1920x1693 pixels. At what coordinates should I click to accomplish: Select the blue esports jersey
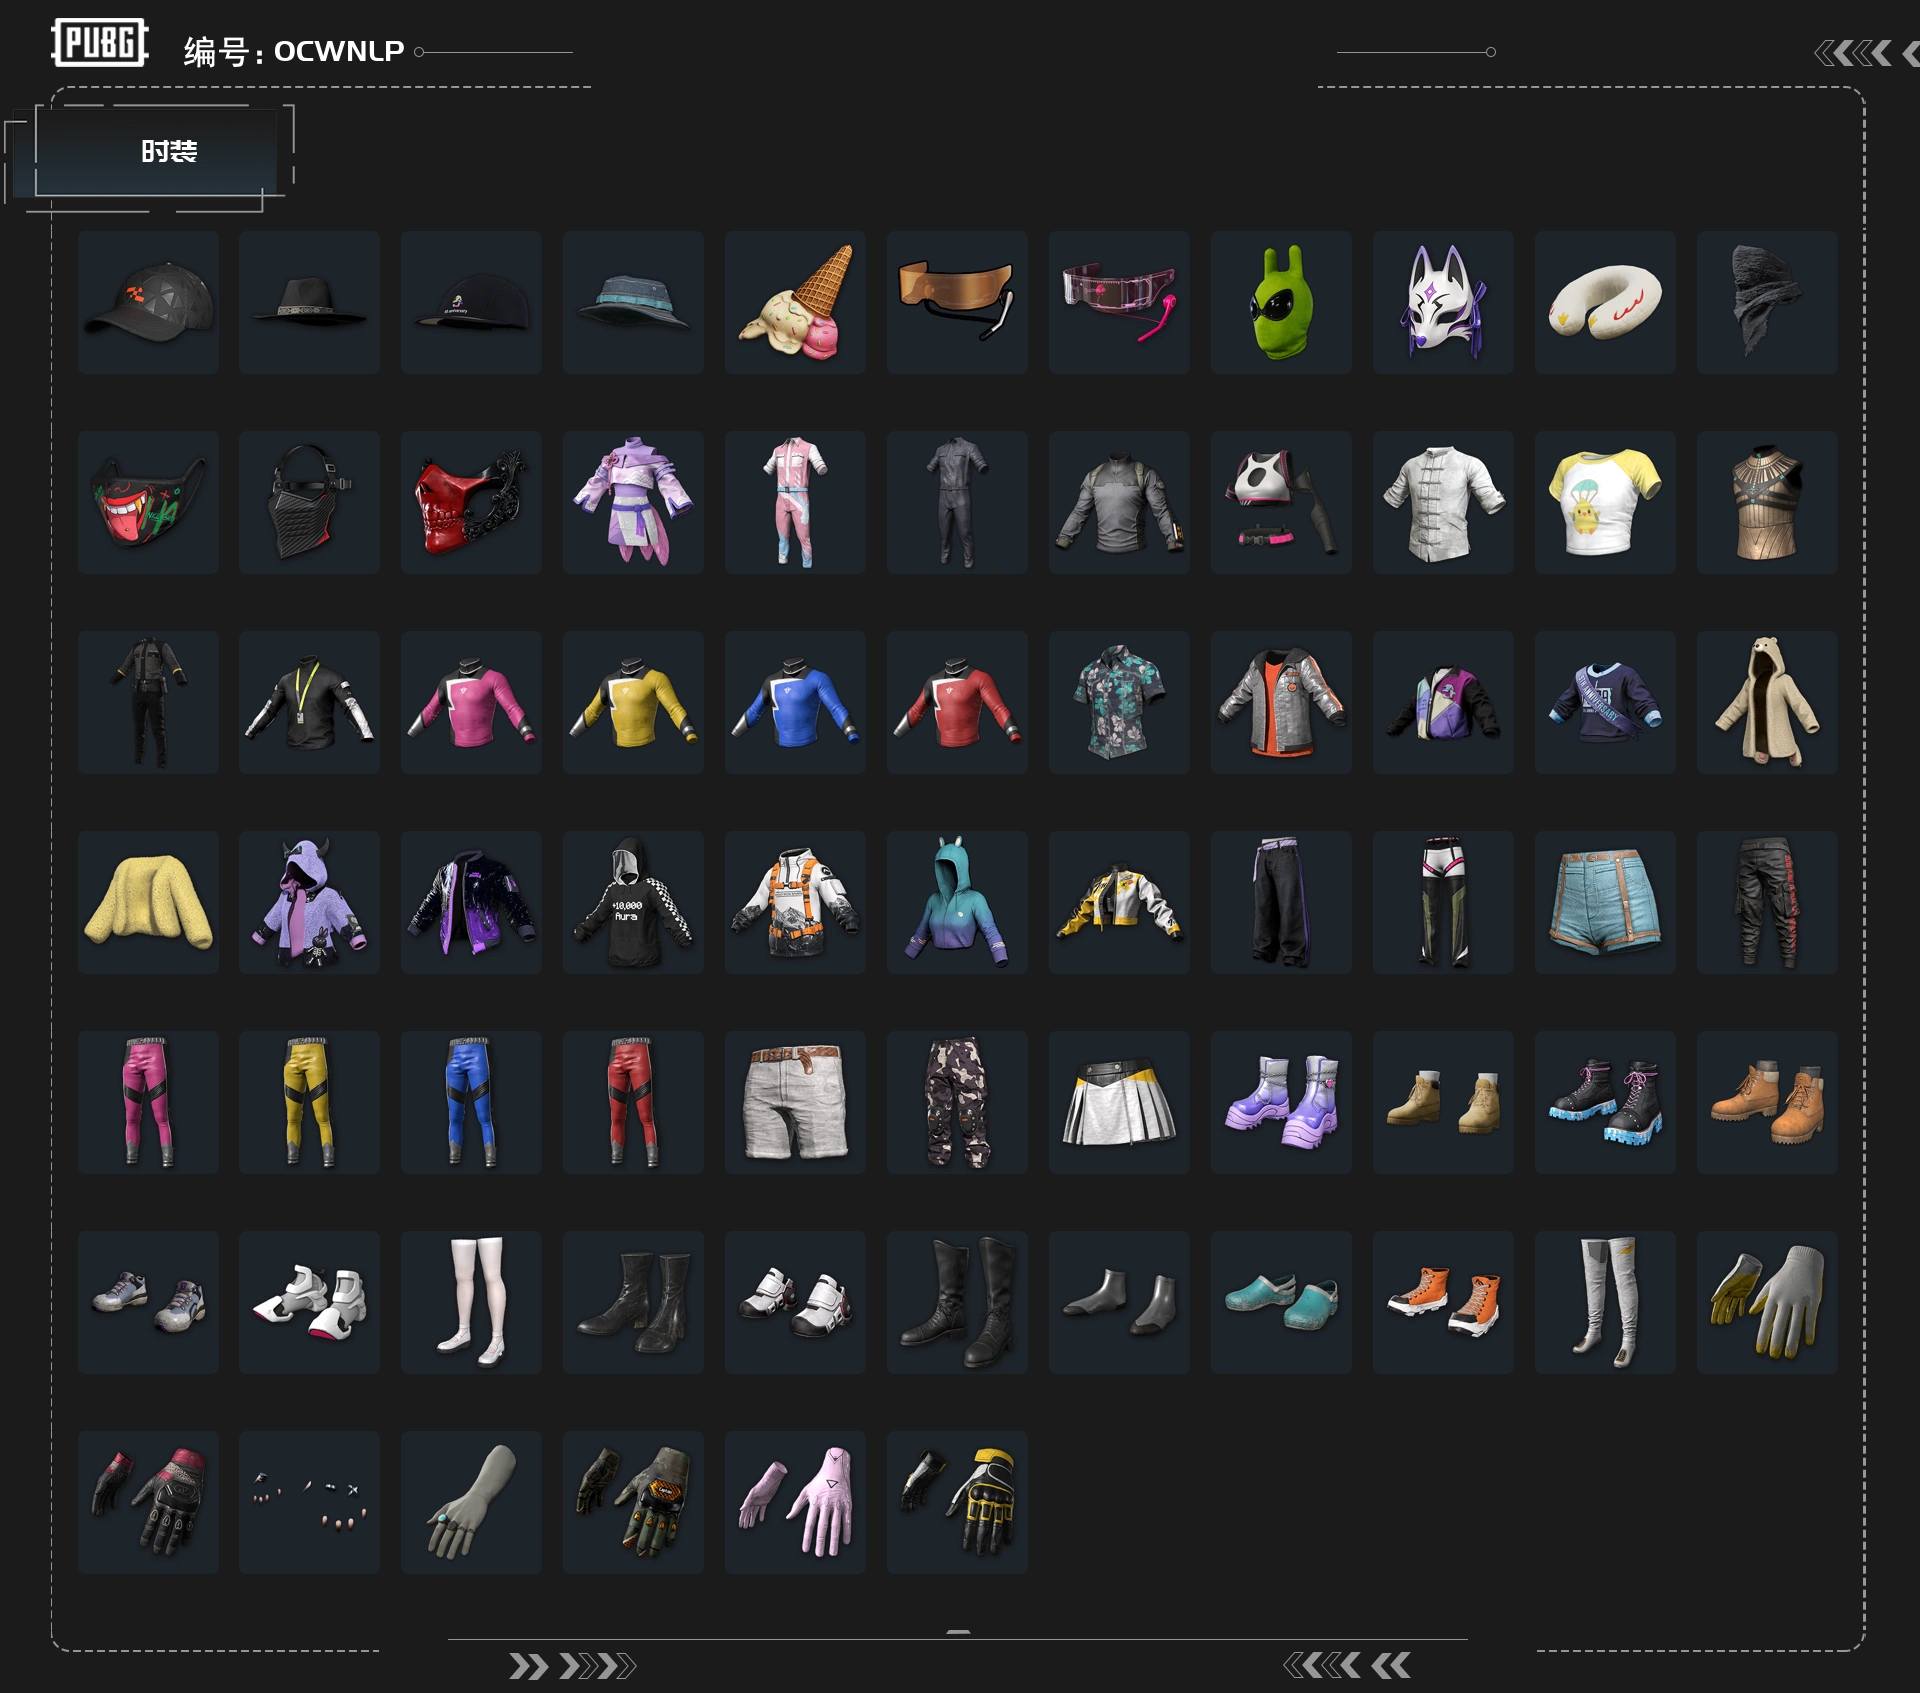(795, 702)
